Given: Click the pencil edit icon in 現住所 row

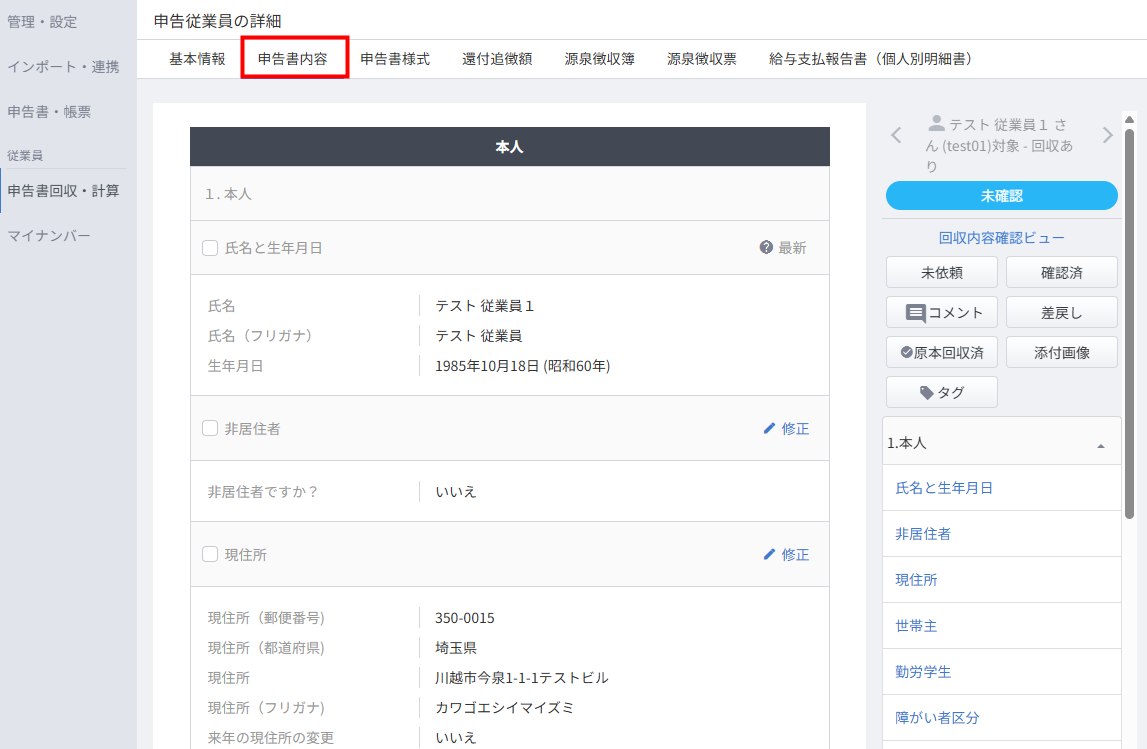Looking at the screenshot, I should 769,554.
